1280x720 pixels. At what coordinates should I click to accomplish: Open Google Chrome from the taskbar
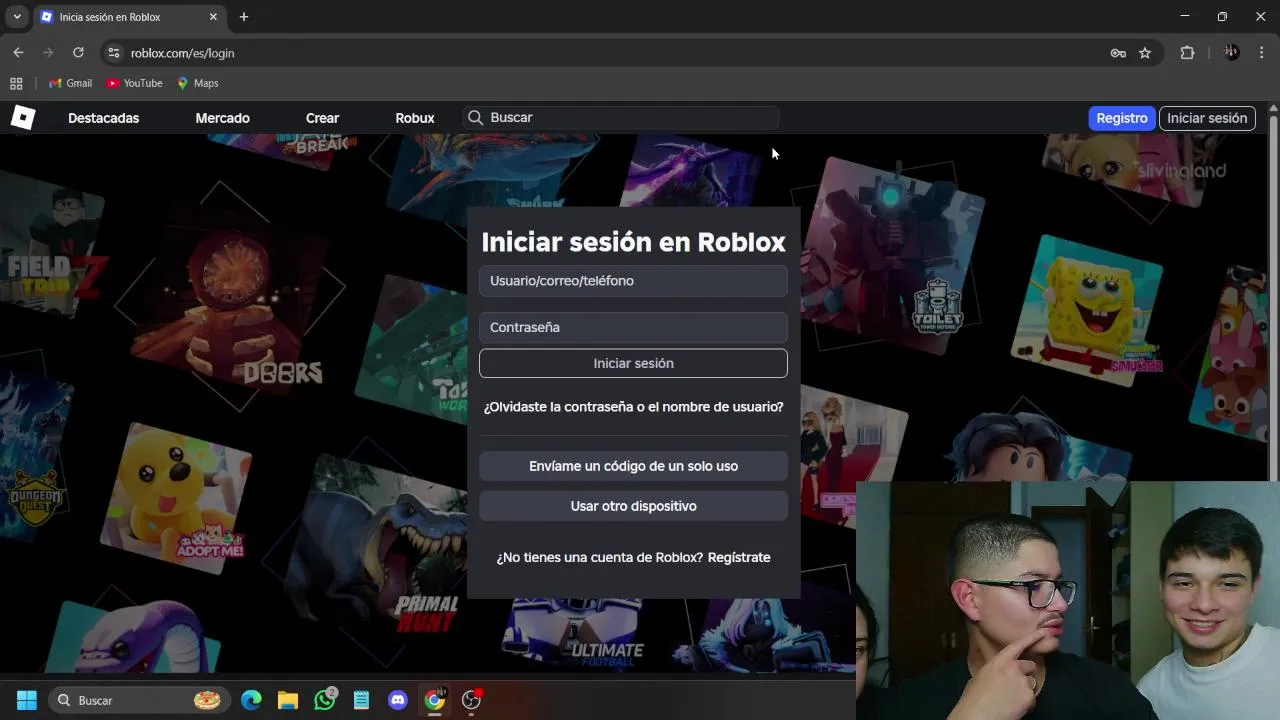[x=434, y=700]
